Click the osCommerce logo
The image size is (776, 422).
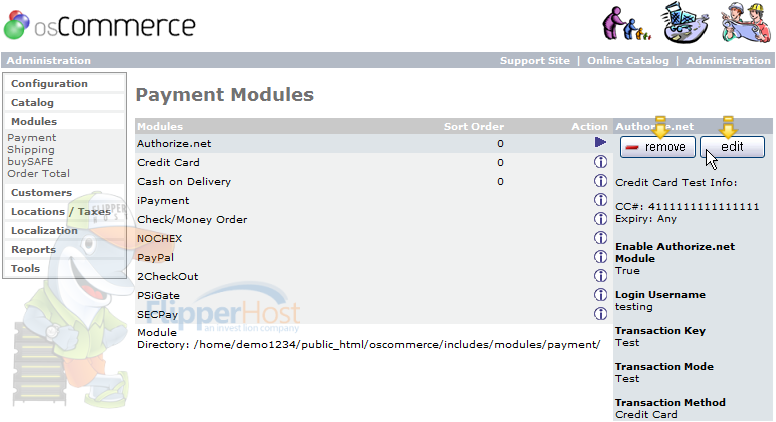pos(99,25)
